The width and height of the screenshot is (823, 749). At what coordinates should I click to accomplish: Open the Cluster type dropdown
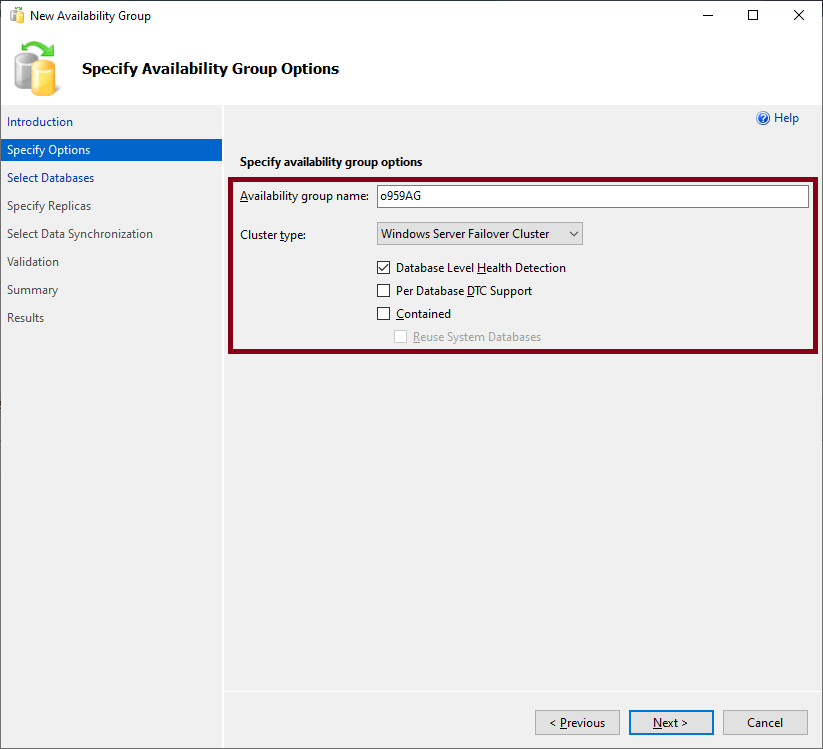click(x=480, y=234)
